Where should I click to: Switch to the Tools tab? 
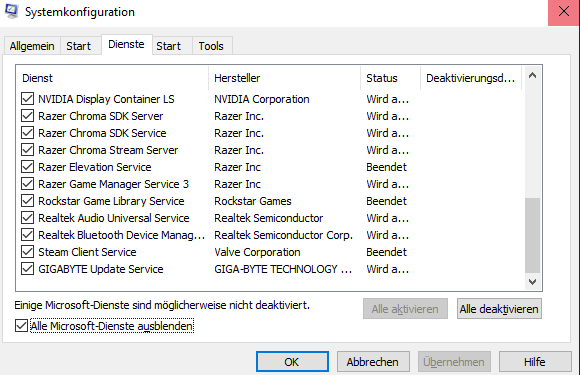pyautogui.click(x=211, y=46)
